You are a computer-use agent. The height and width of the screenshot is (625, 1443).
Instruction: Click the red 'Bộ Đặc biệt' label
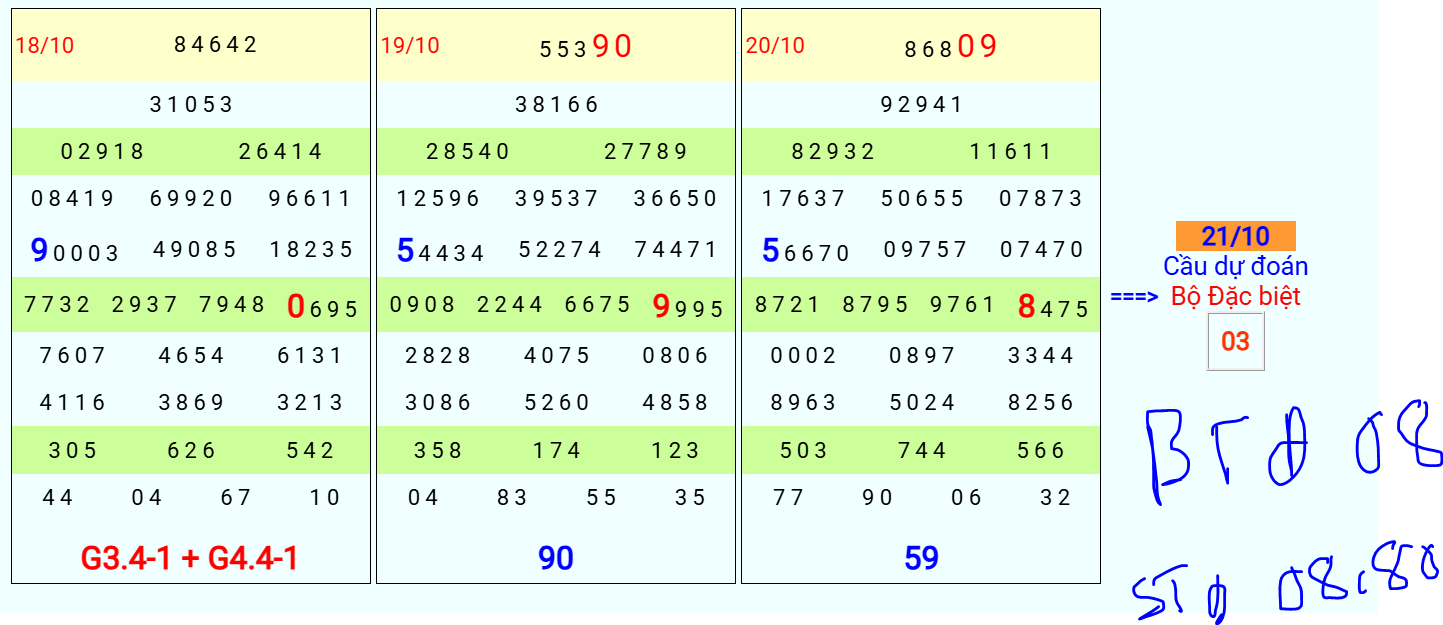1236,296
